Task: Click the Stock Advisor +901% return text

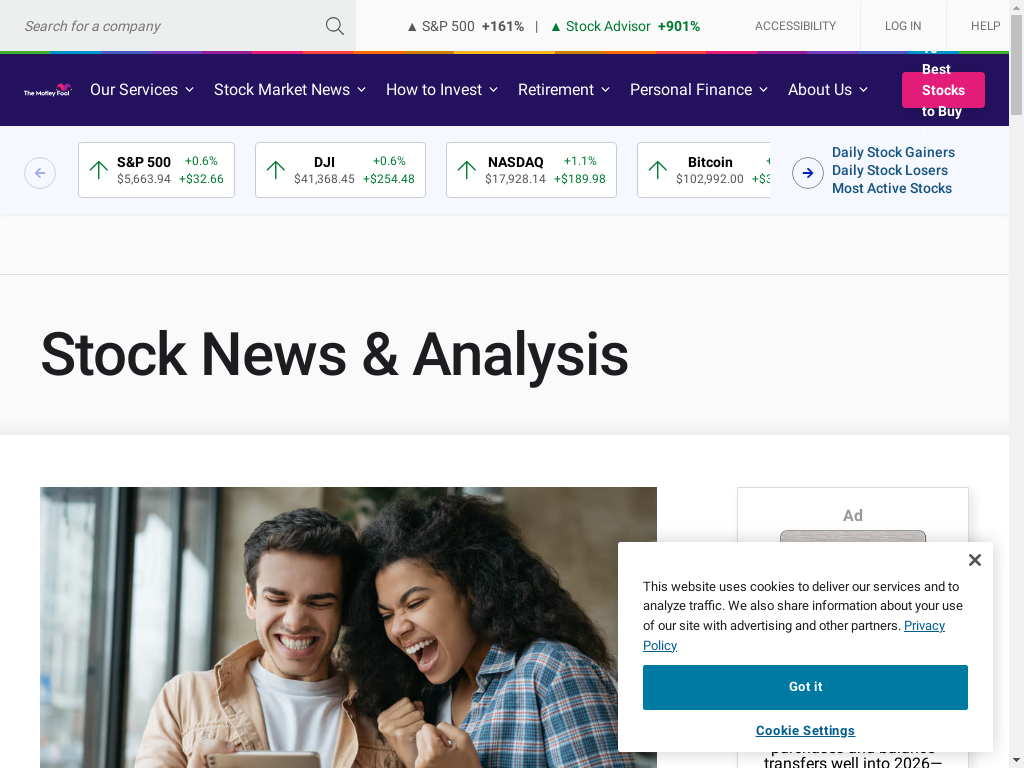Action: (x=626, y=26)
